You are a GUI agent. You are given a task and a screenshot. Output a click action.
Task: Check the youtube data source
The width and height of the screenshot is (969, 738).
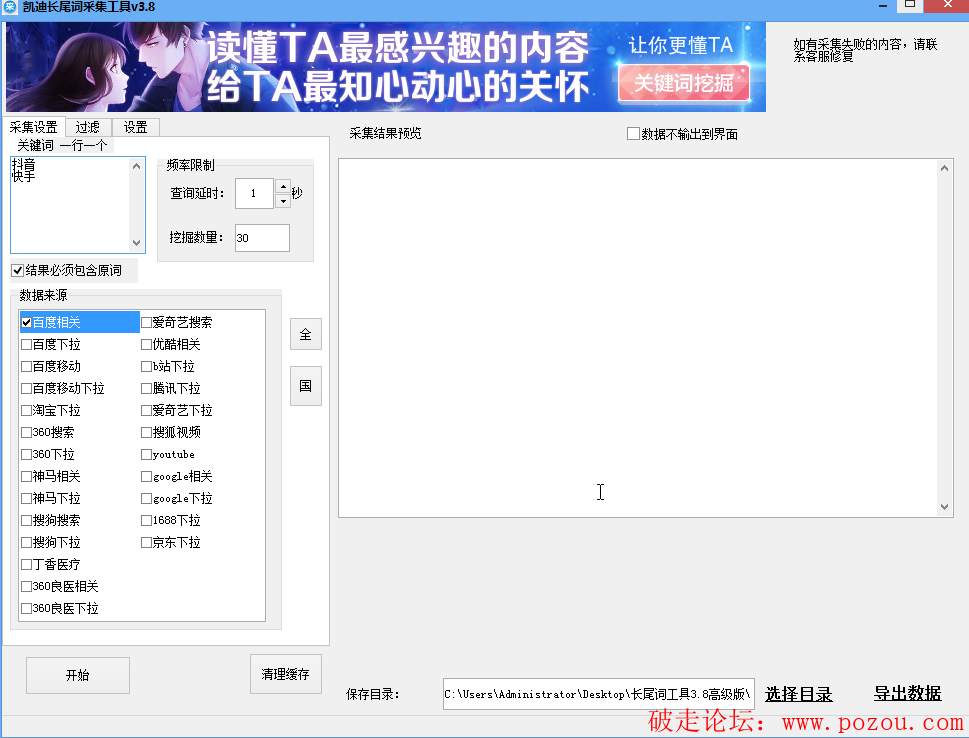(147, 455)
